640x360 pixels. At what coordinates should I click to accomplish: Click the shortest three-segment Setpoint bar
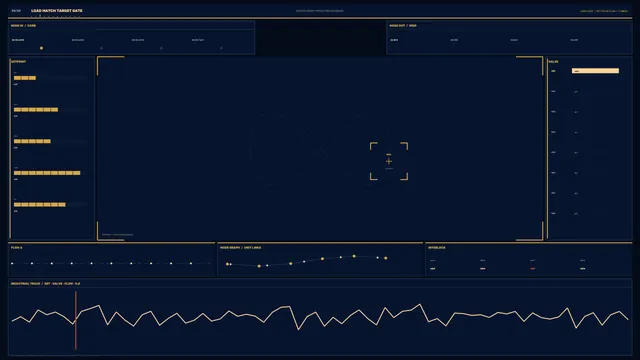click(x=25, y=78)
